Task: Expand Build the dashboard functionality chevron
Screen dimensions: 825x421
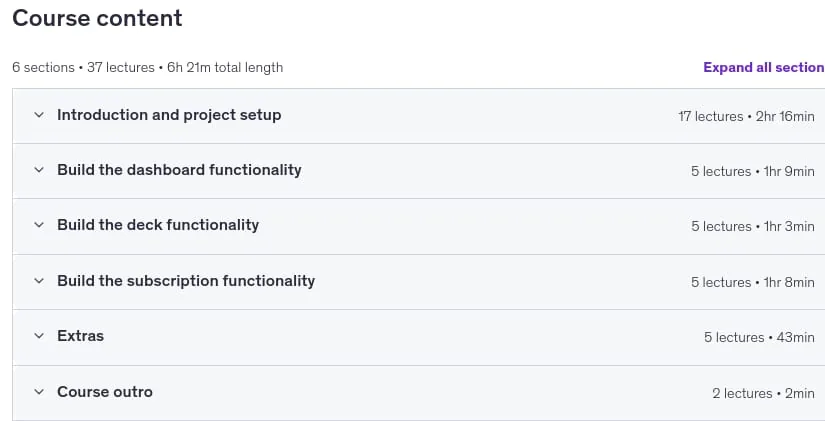Action: (x=39, y=170)
